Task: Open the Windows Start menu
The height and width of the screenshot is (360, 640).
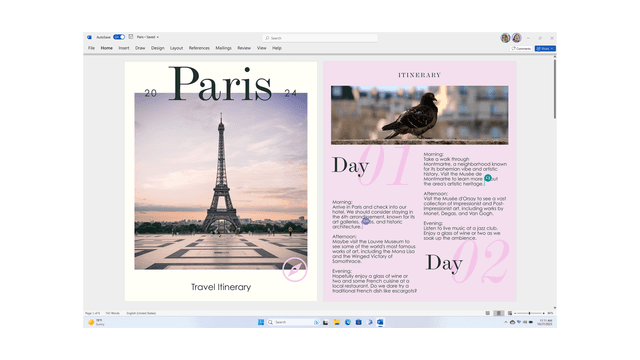Action: (x=261, y=322)
